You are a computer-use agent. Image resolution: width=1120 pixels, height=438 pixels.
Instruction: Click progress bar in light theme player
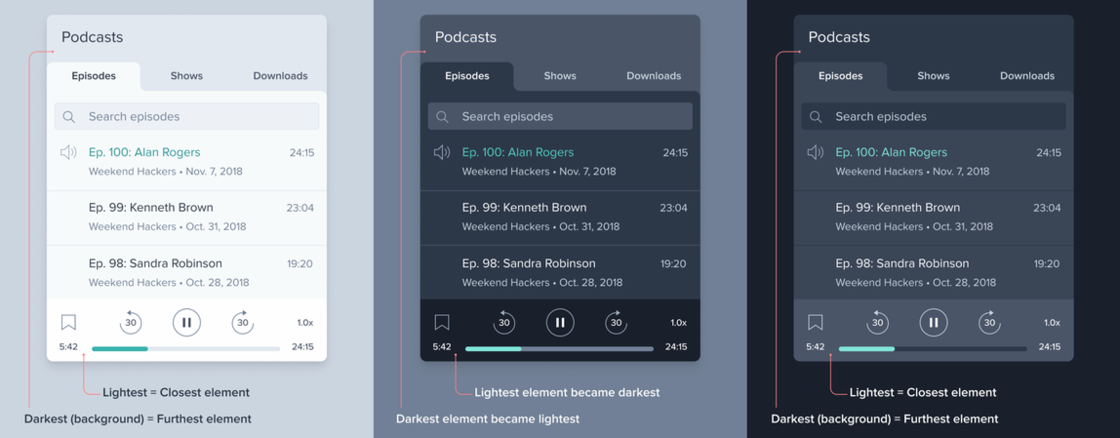[x=186, y=349]
